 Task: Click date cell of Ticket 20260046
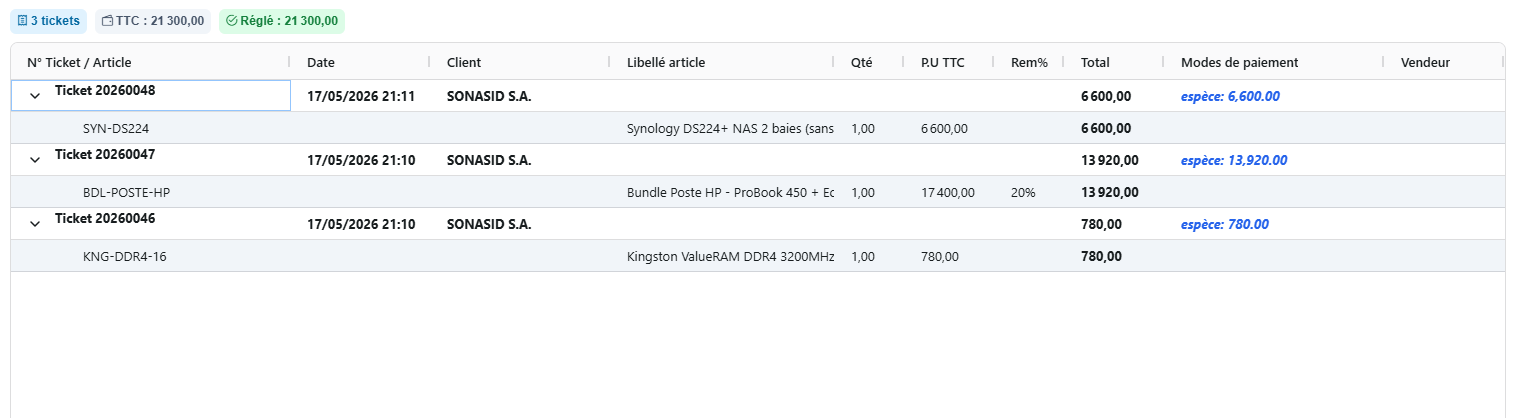coord(361,224)
